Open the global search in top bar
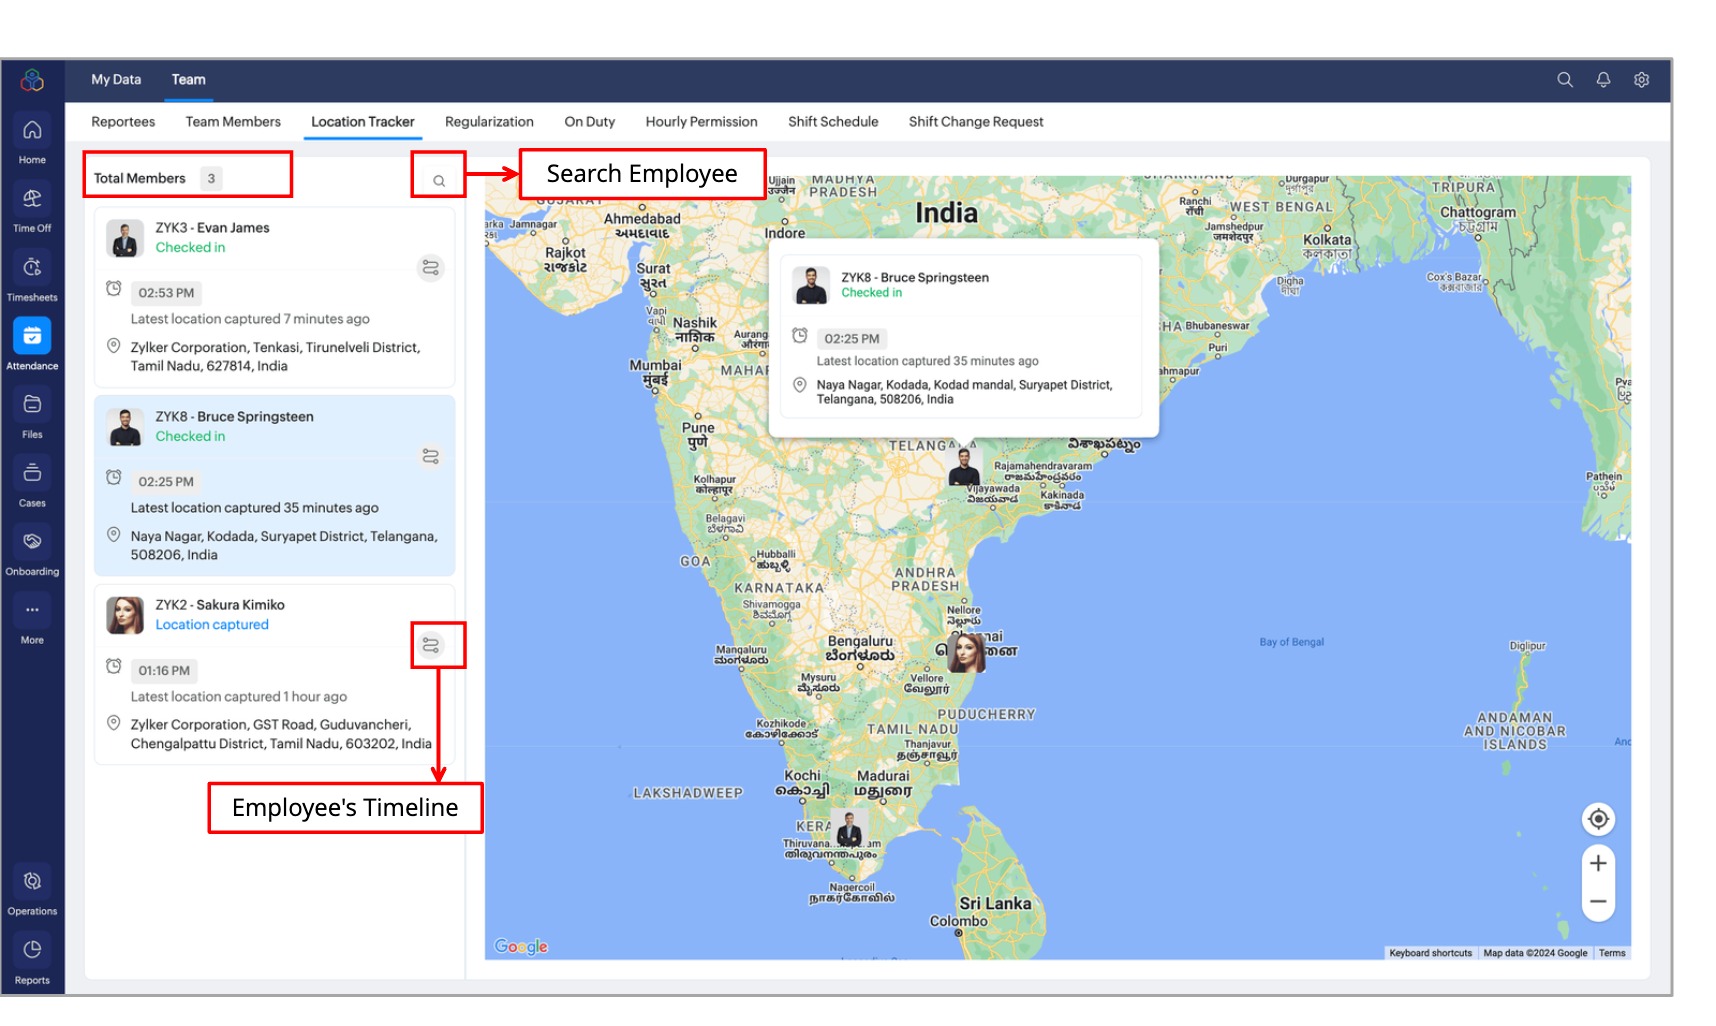 [x=1565, y=80]
